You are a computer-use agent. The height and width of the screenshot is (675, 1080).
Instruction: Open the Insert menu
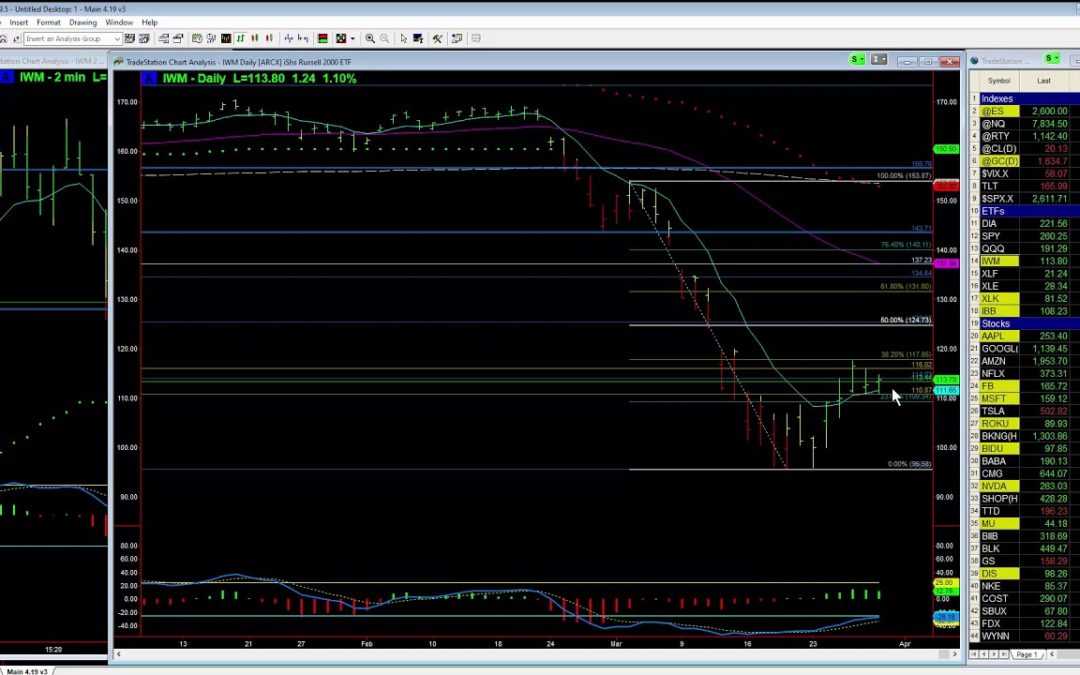(19, 22)
